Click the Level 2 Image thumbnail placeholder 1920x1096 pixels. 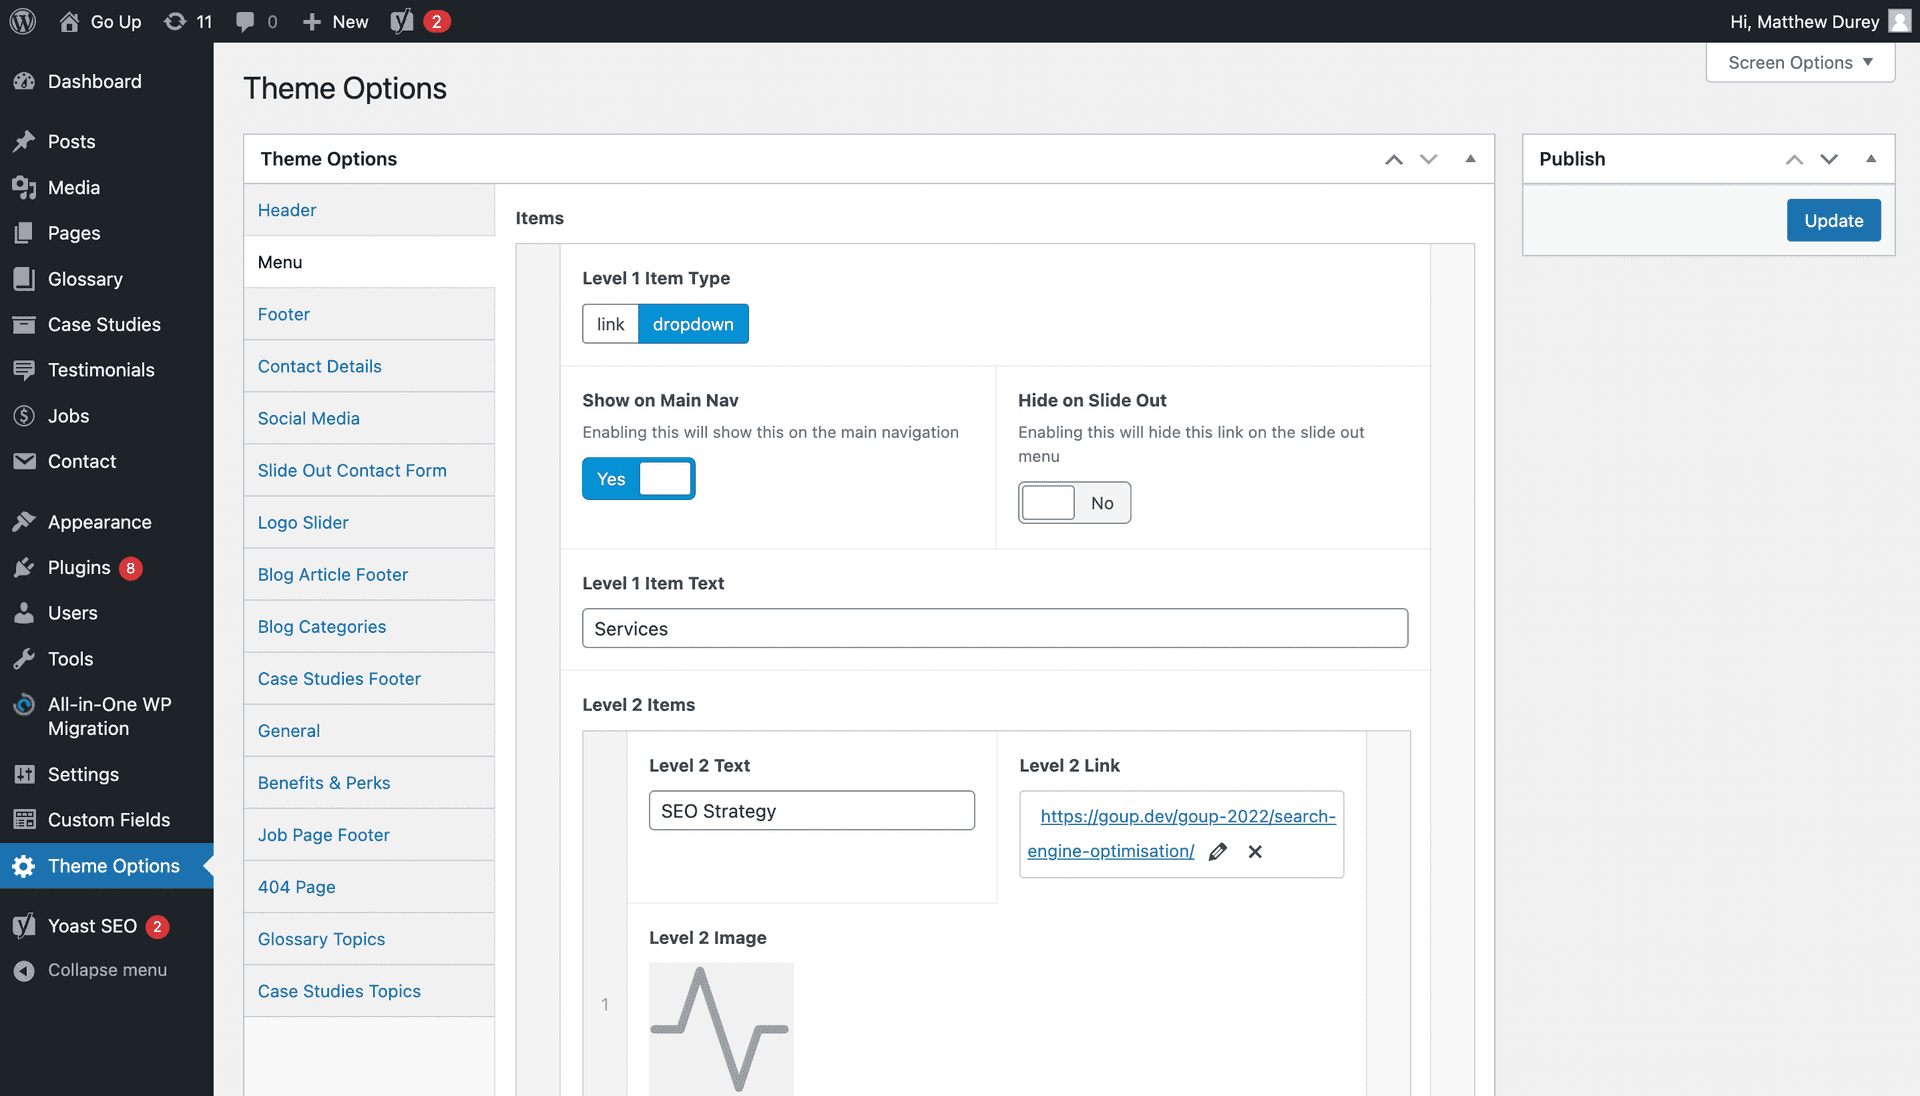[x=720, y=1029]
